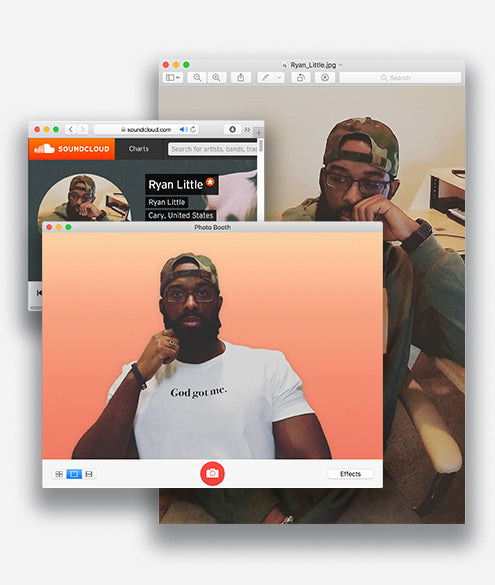The height and width of the screenshot is (585, 495).
Task: Switch to movie clip recording mode
Action: click(x=89, y=474)
